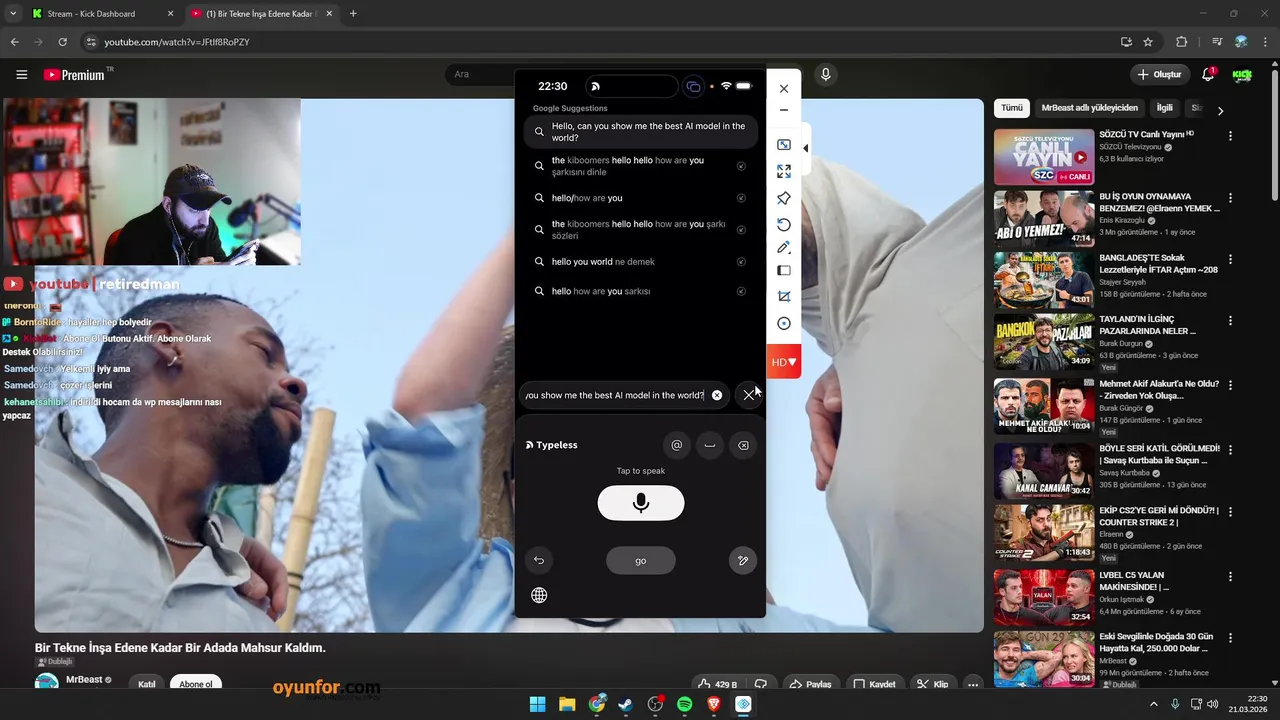
Task: Select the 'hello/how are you' suggestion
Action: click(641, 198)
